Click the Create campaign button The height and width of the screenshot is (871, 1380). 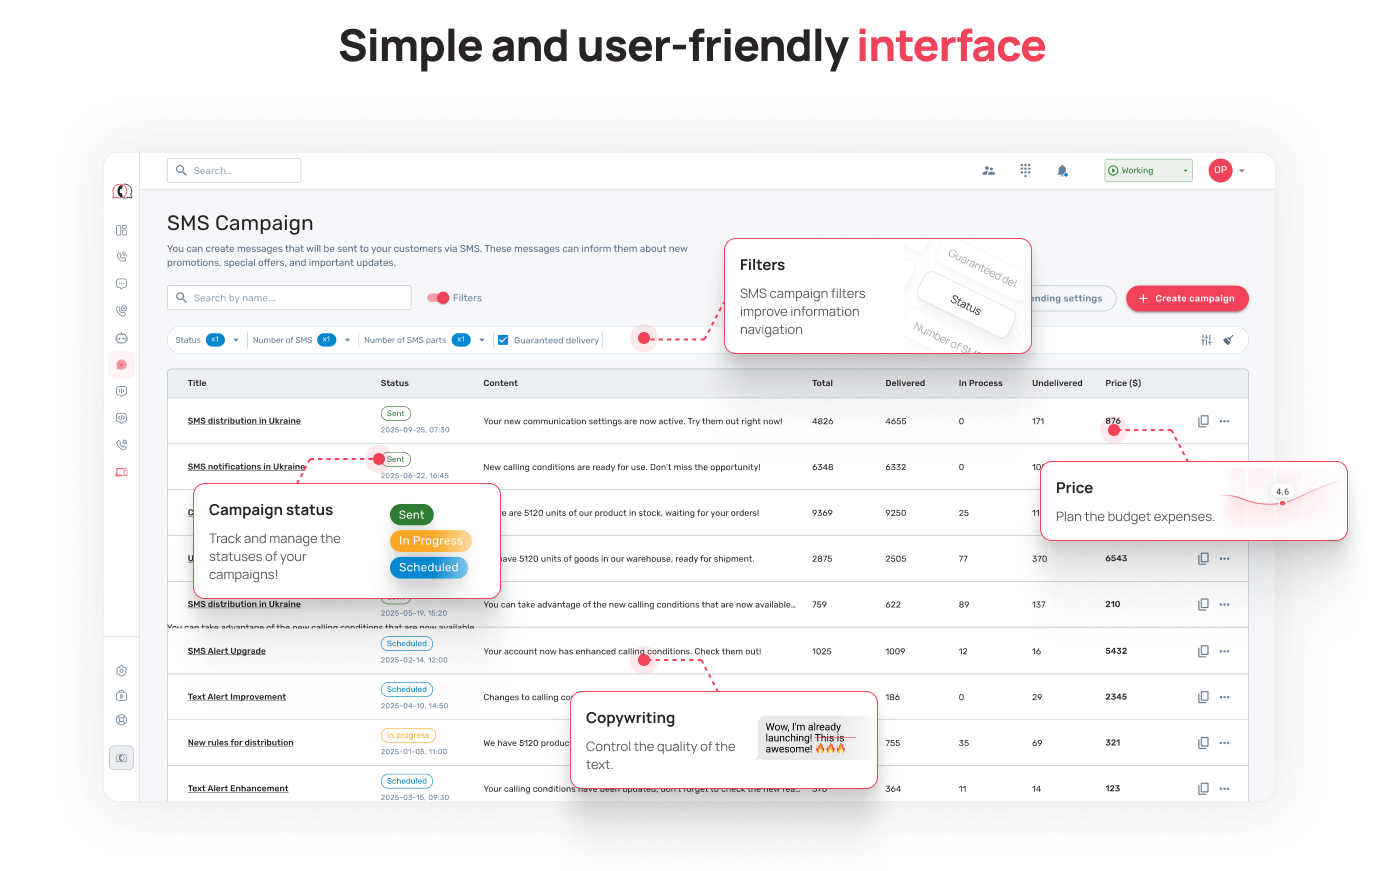pos(1187,298)
